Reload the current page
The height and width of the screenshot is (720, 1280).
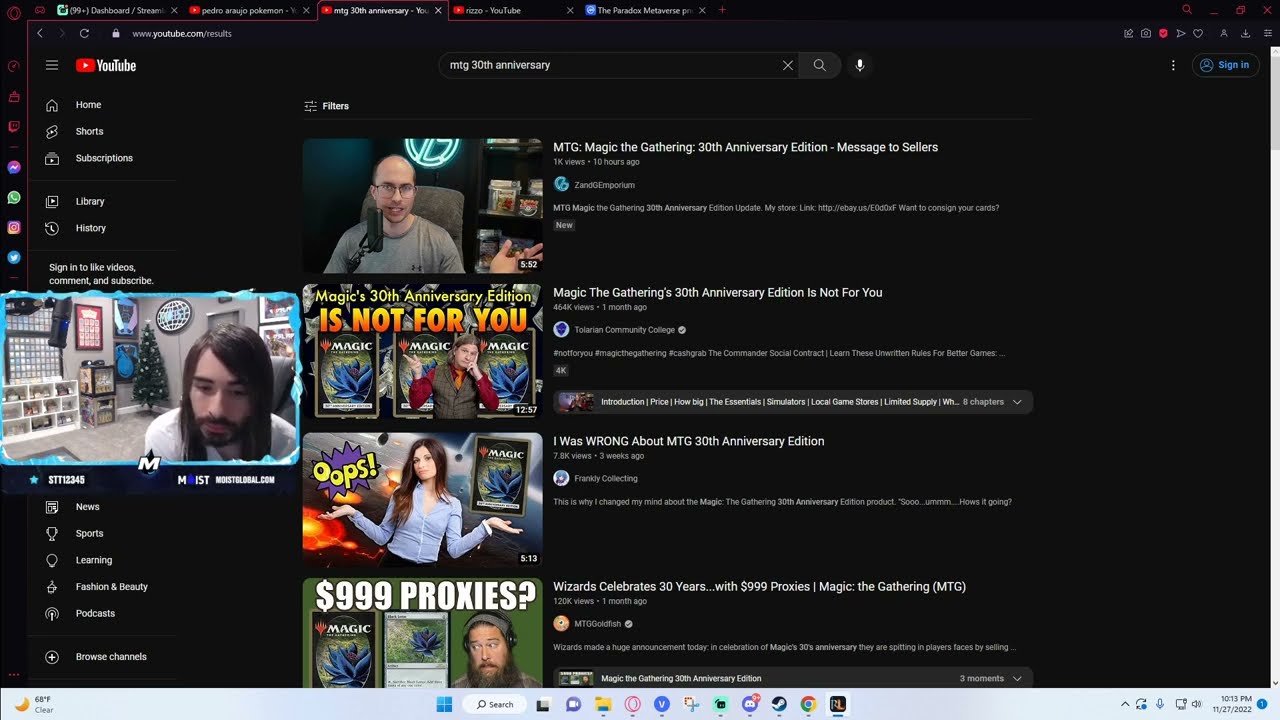coord(84,33)
